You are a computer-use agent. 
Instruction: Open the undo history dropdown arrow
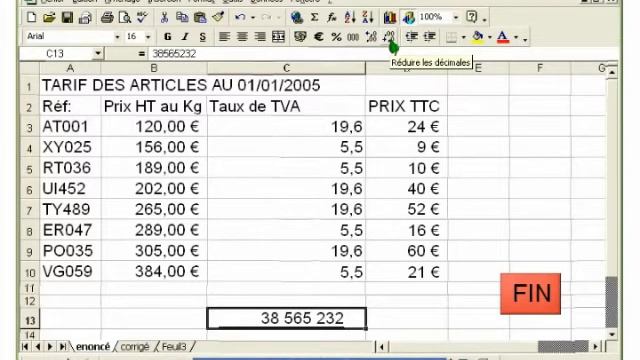pos(253,18)
